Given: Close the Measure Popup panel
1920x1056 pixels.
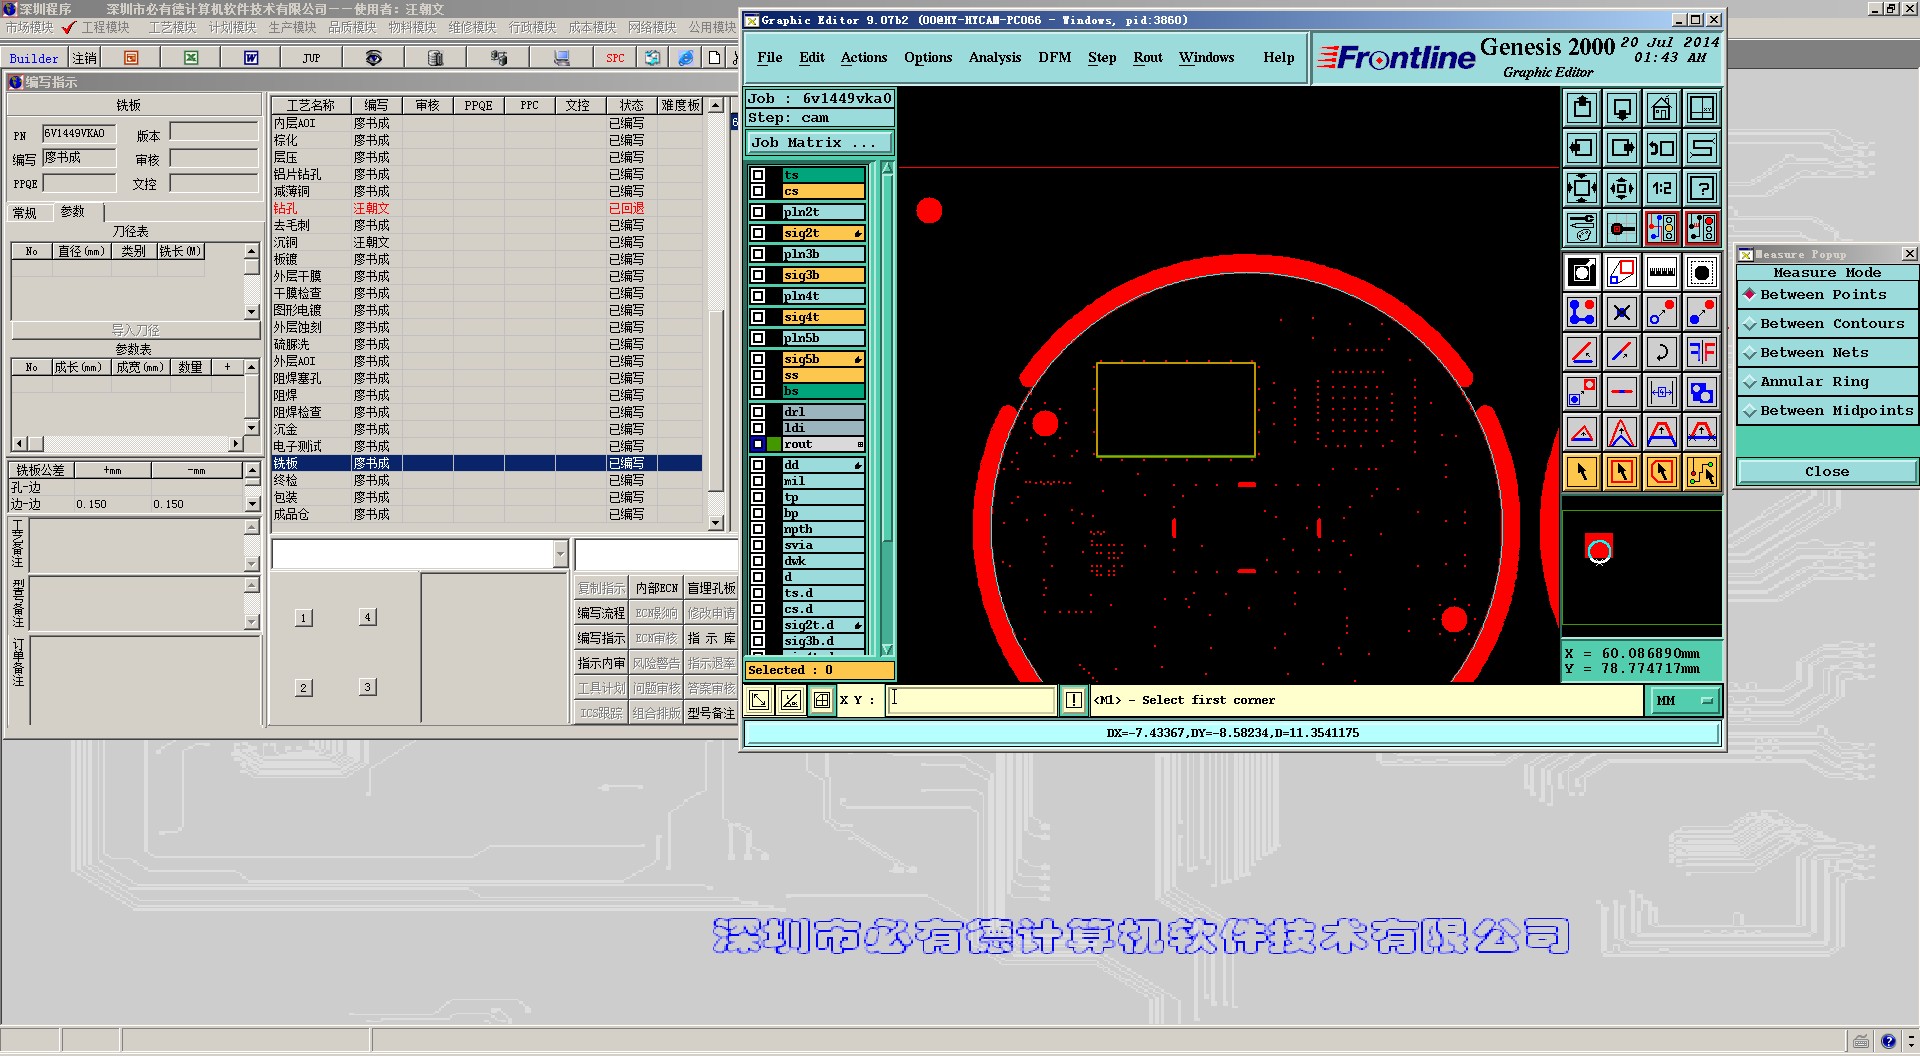Looking at the screenshot, I should coord(1909,254).
